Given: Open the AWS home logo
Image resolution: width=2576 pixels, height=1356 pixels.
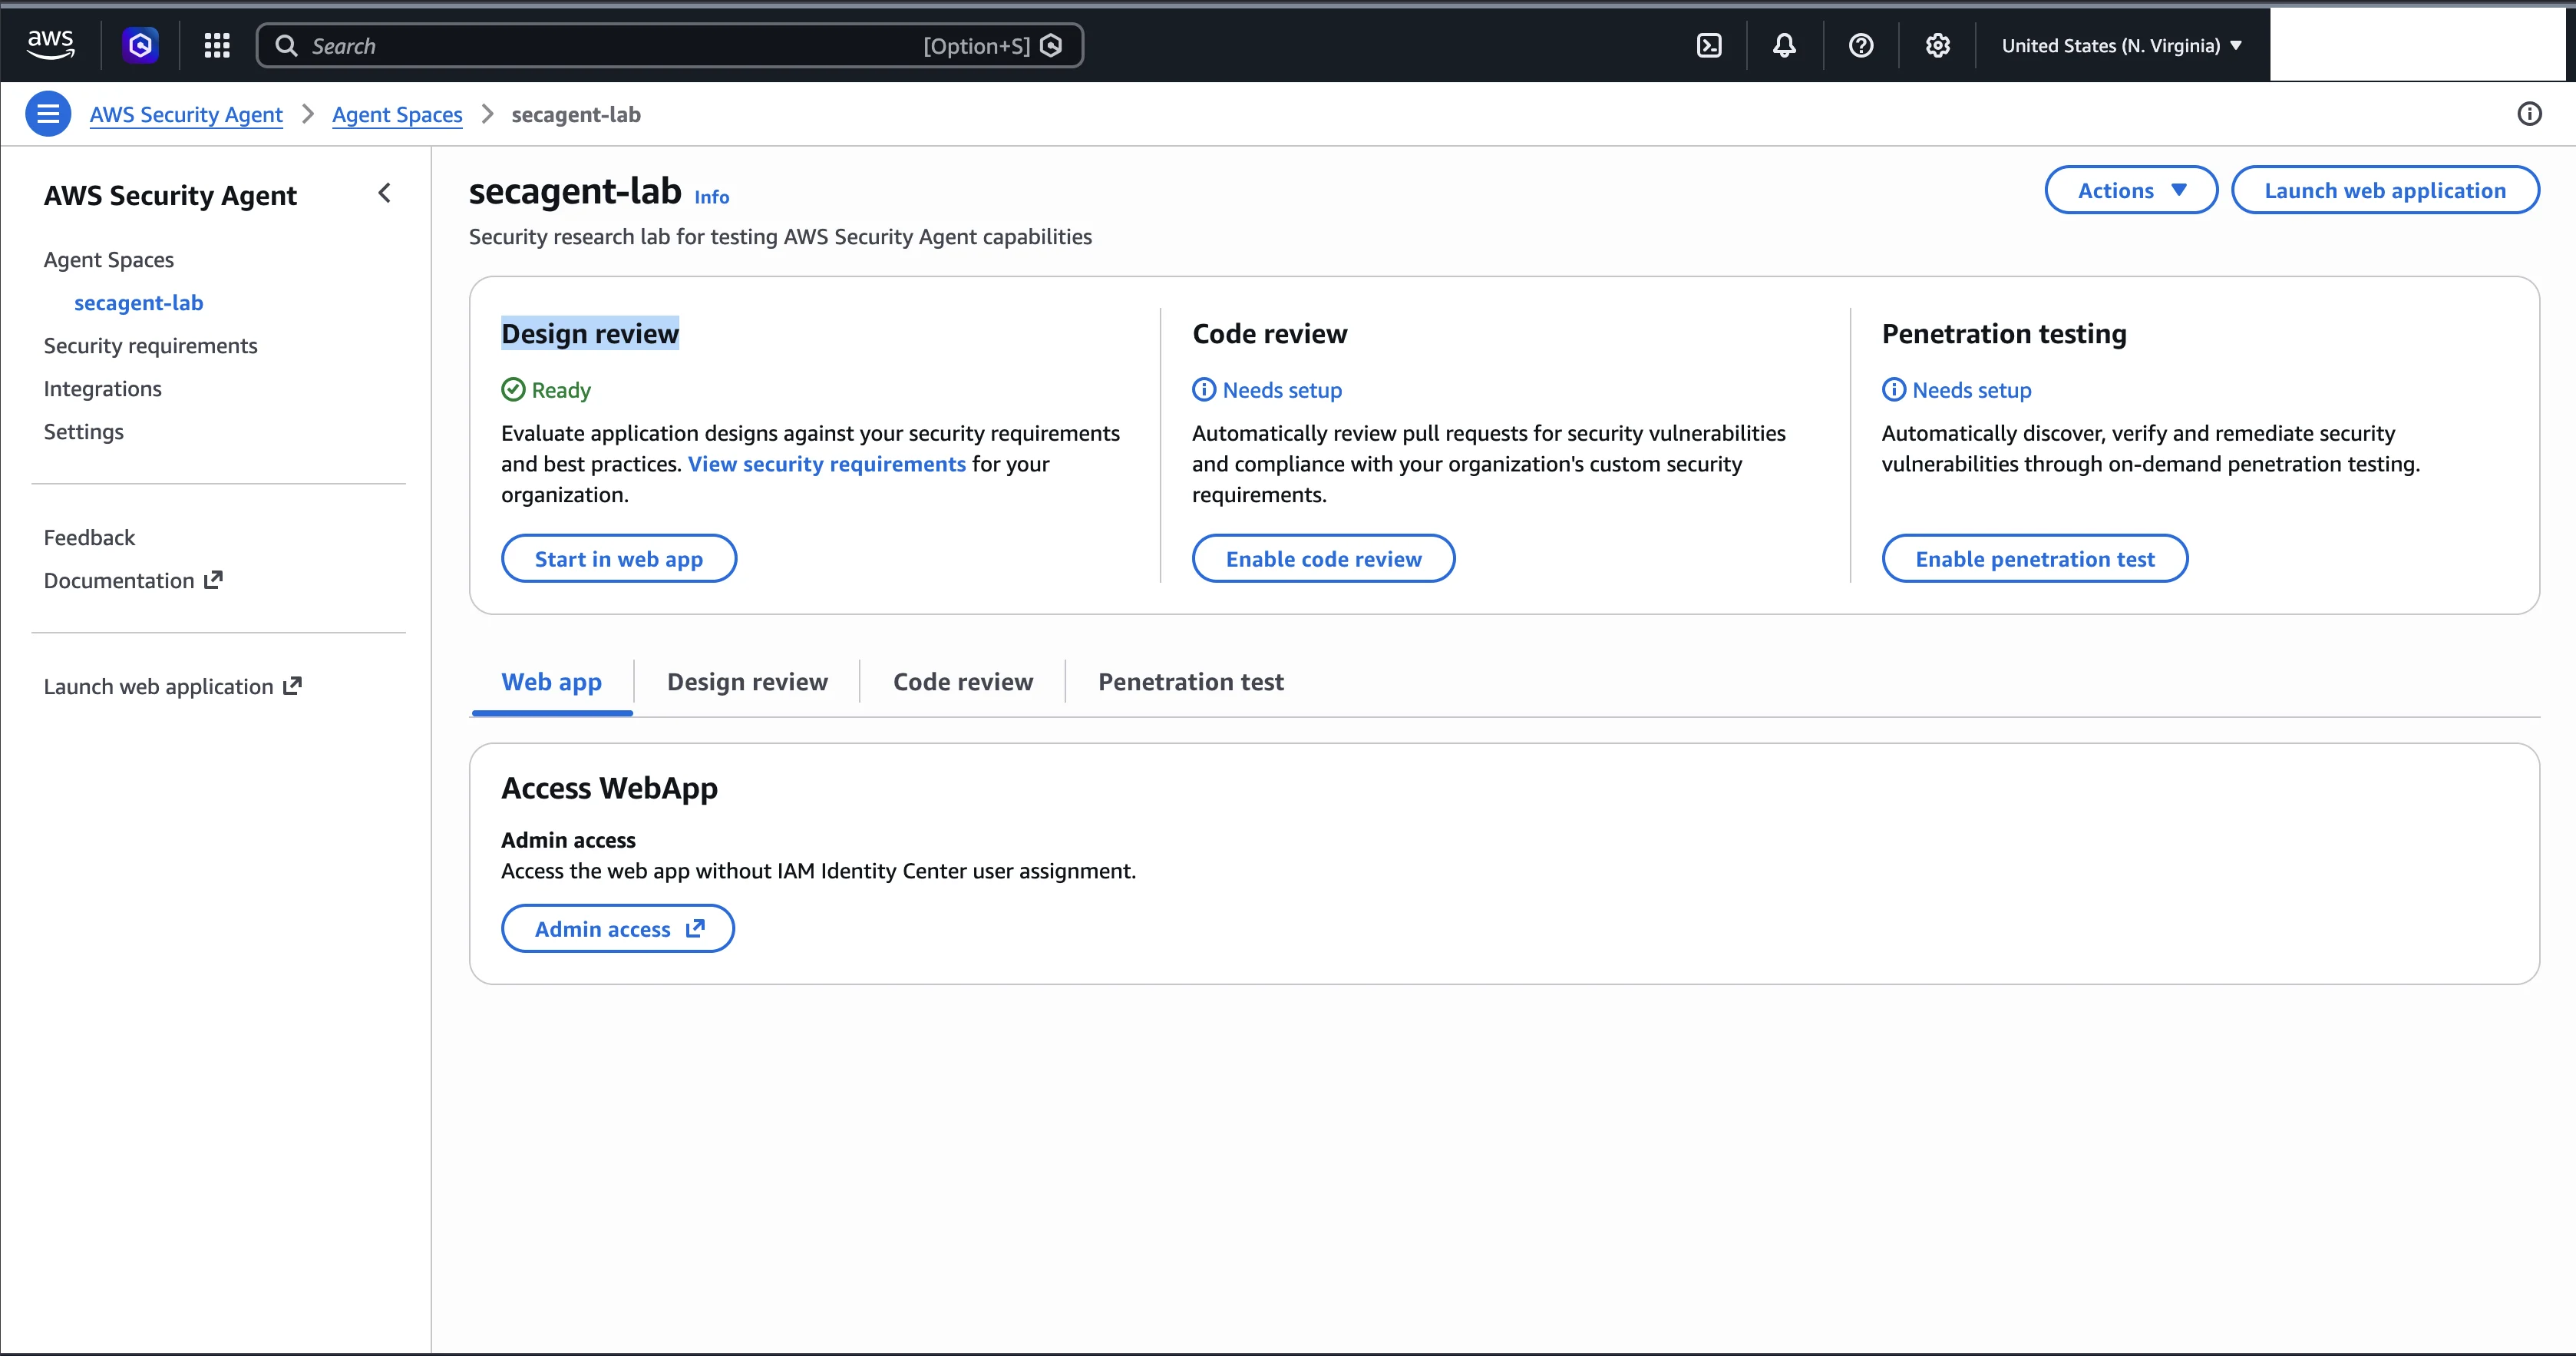Looking at the screenshot, I should 50,45.
